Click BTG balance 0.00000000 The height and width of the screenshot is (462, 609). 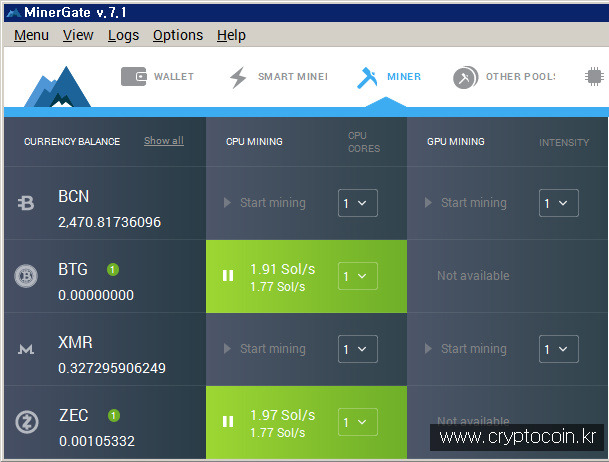(x=96, y=295)
